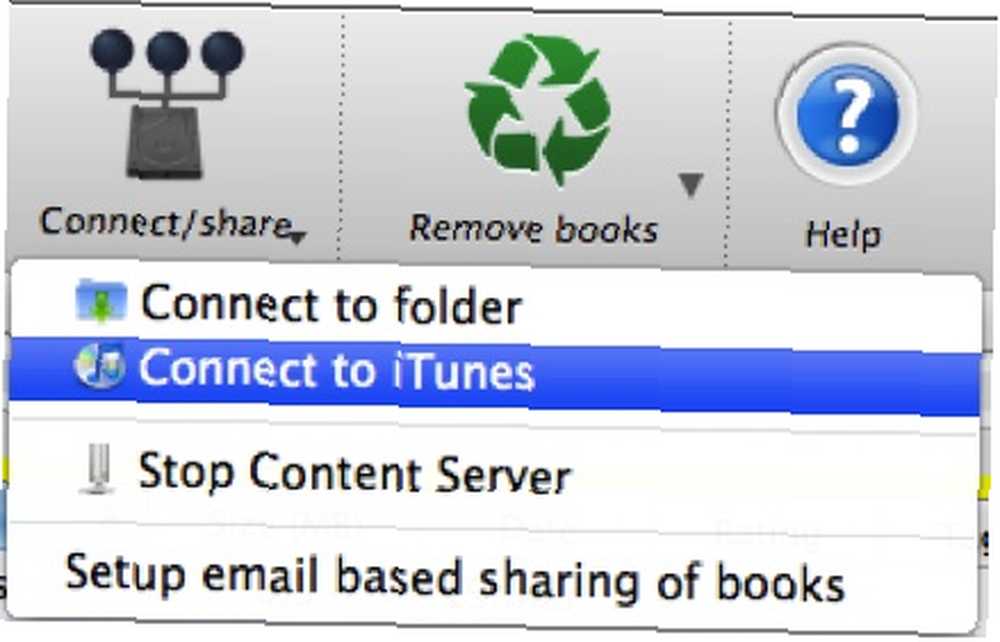Click the iTunes disc icon in the menu

point(99,366)
